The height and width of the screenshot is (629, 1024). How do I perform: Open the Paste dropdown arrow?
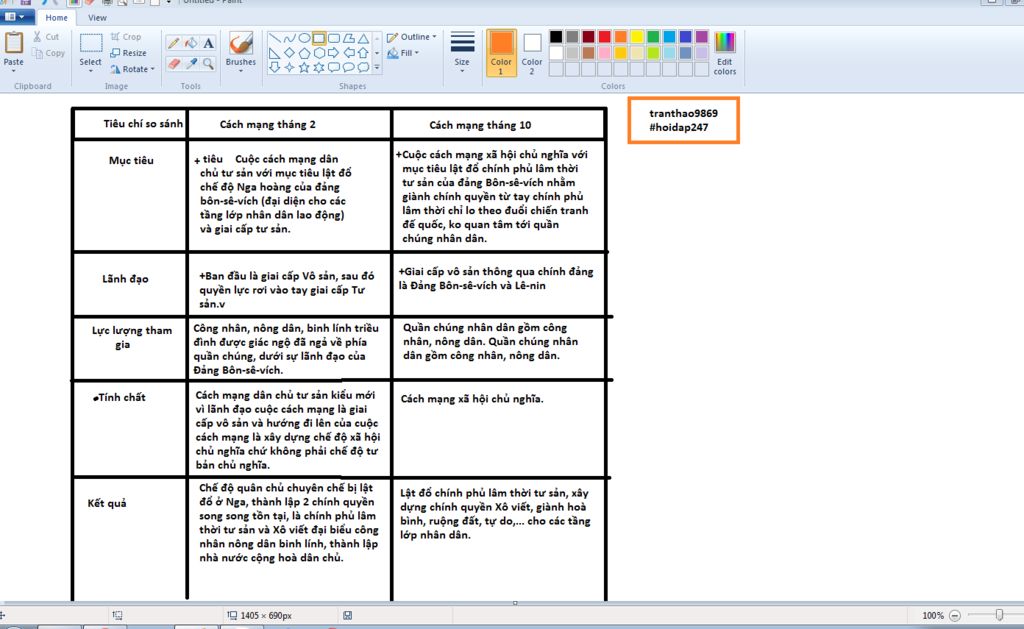[13, 71]
